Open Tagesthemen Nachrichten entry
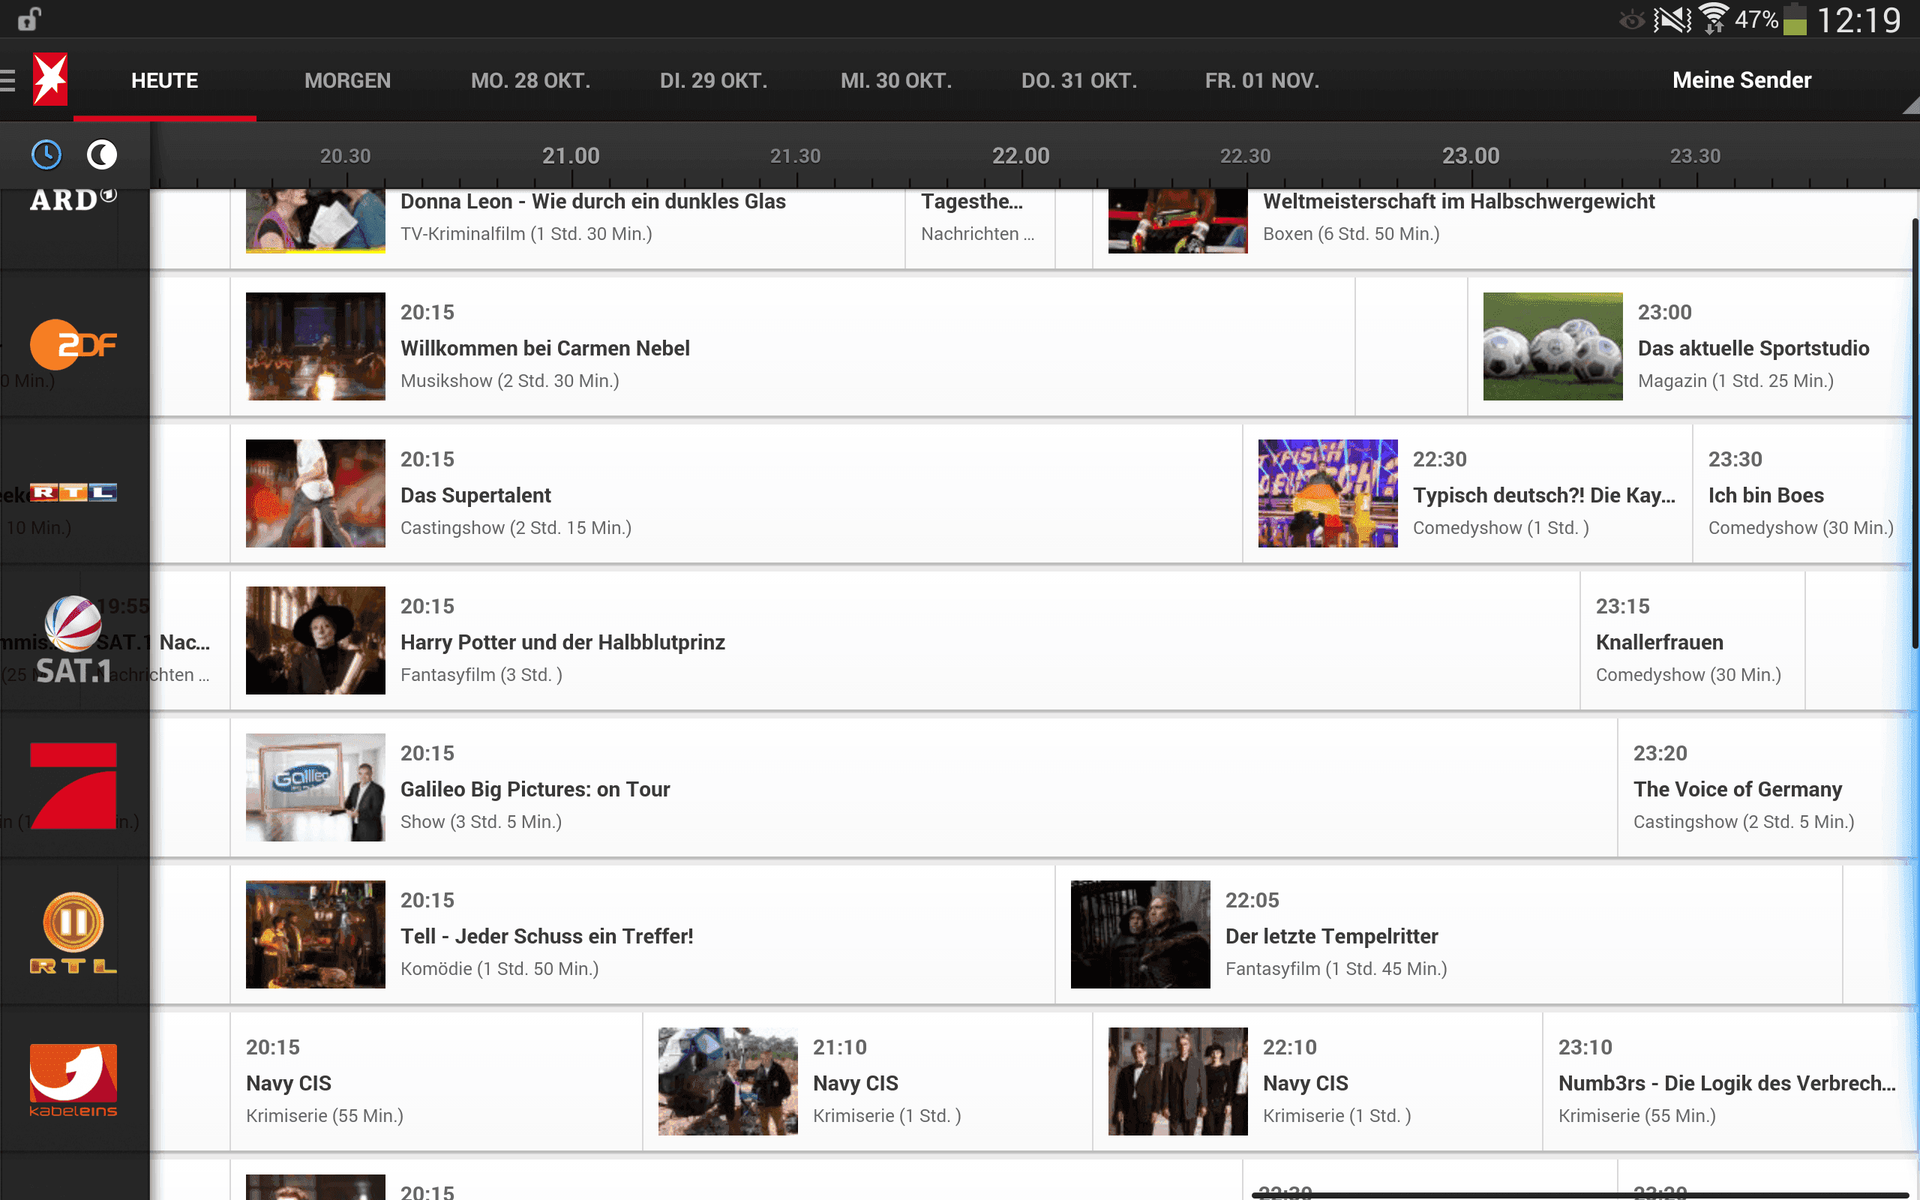The height and width of the screenshot is (1200, 1920). click(x=980, y=228)
